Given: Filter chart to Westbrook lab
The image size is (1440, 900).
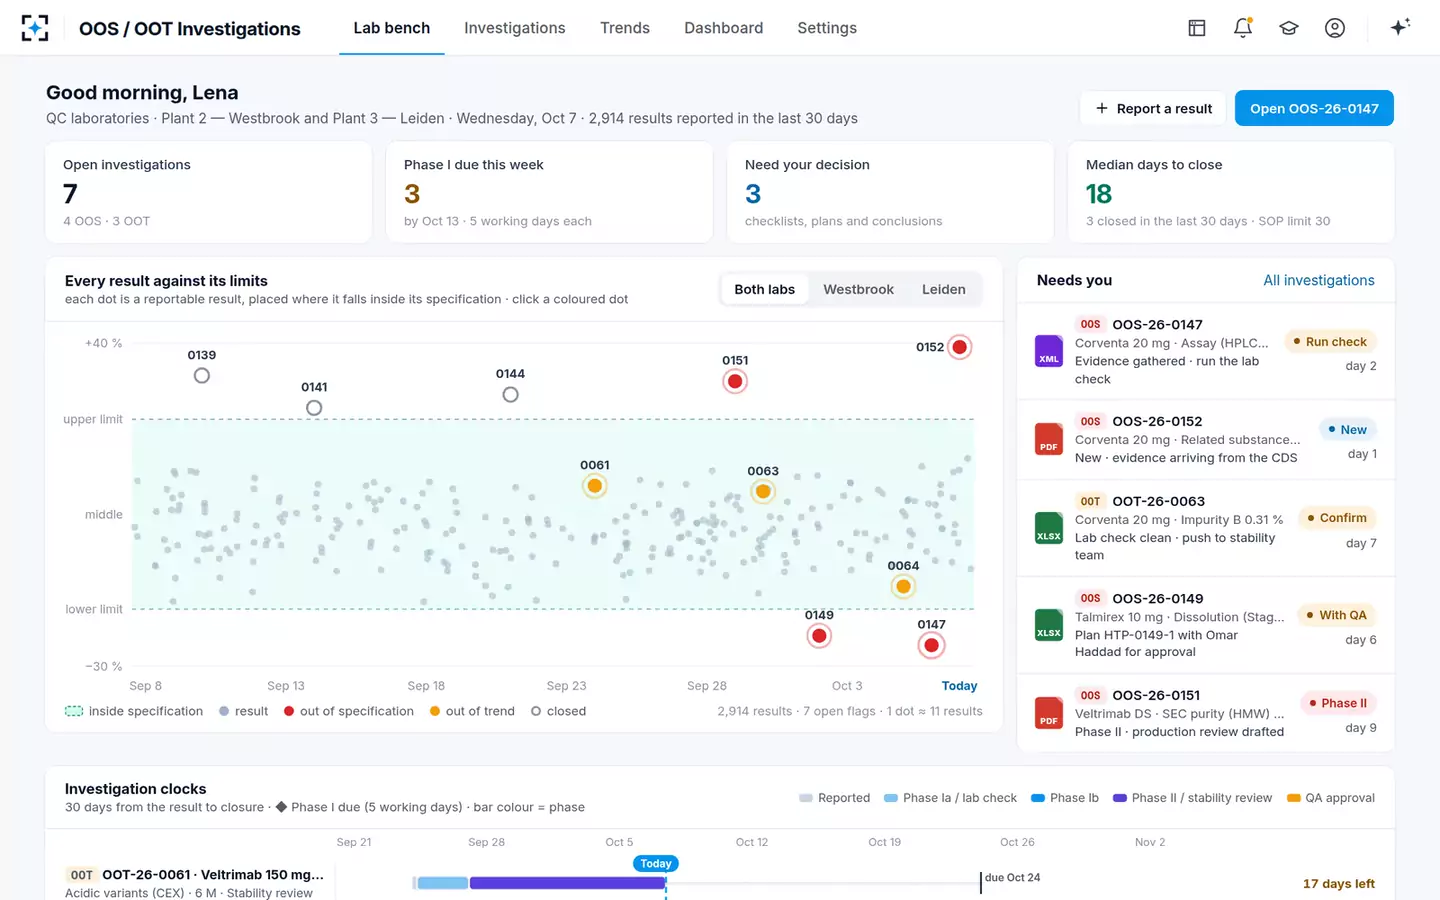Looking at the screenshot, I should [x=859, y=289].
